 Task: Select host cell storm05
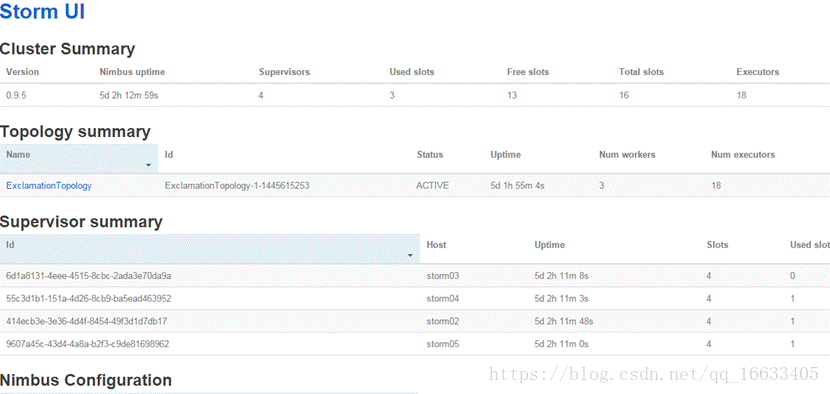pos(443,344)
